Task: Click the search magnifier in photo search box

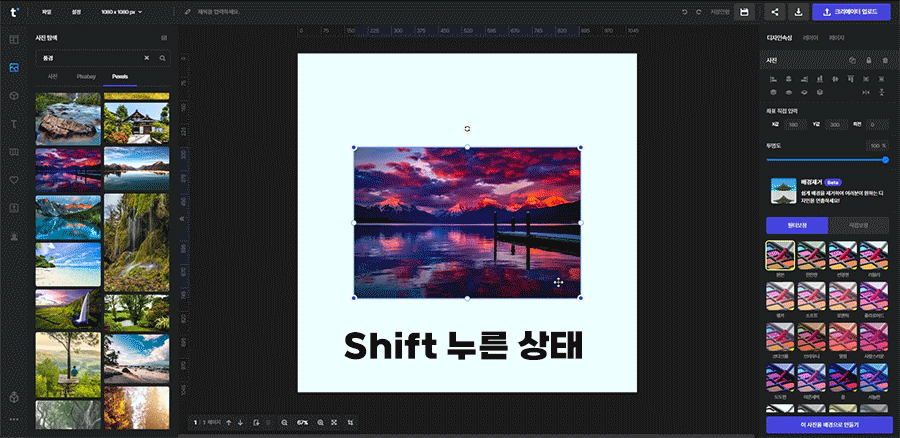Action: click(162, 58)
